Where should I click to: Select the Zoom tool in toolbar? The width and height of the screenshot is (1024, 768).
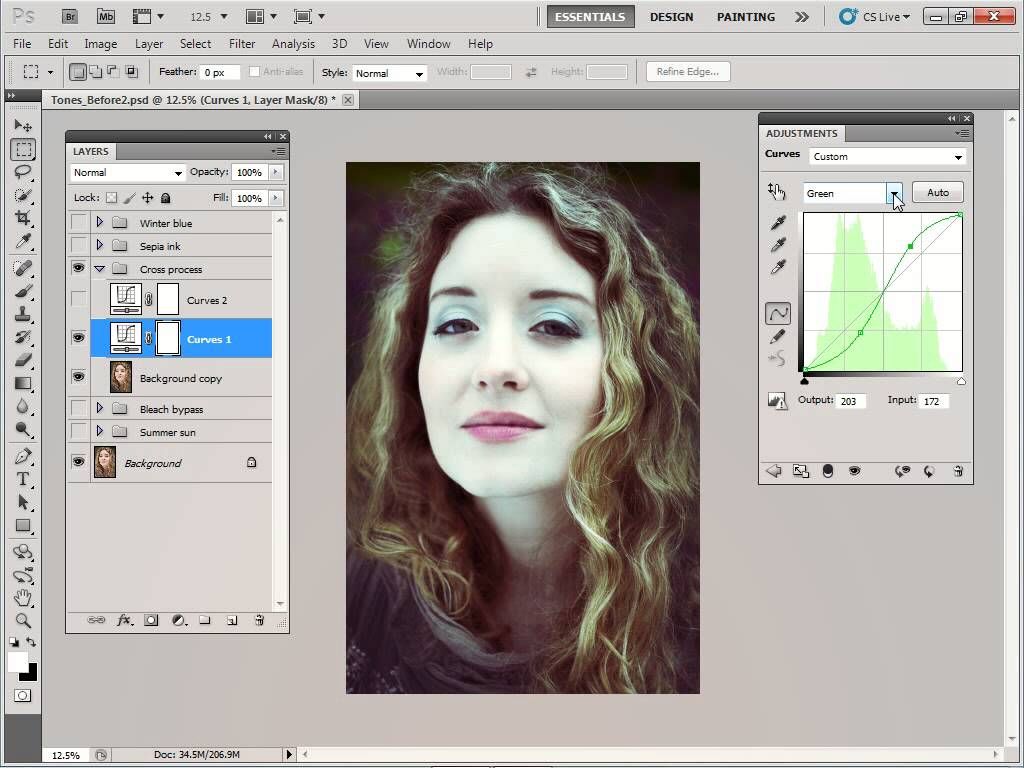click(23, 620)
